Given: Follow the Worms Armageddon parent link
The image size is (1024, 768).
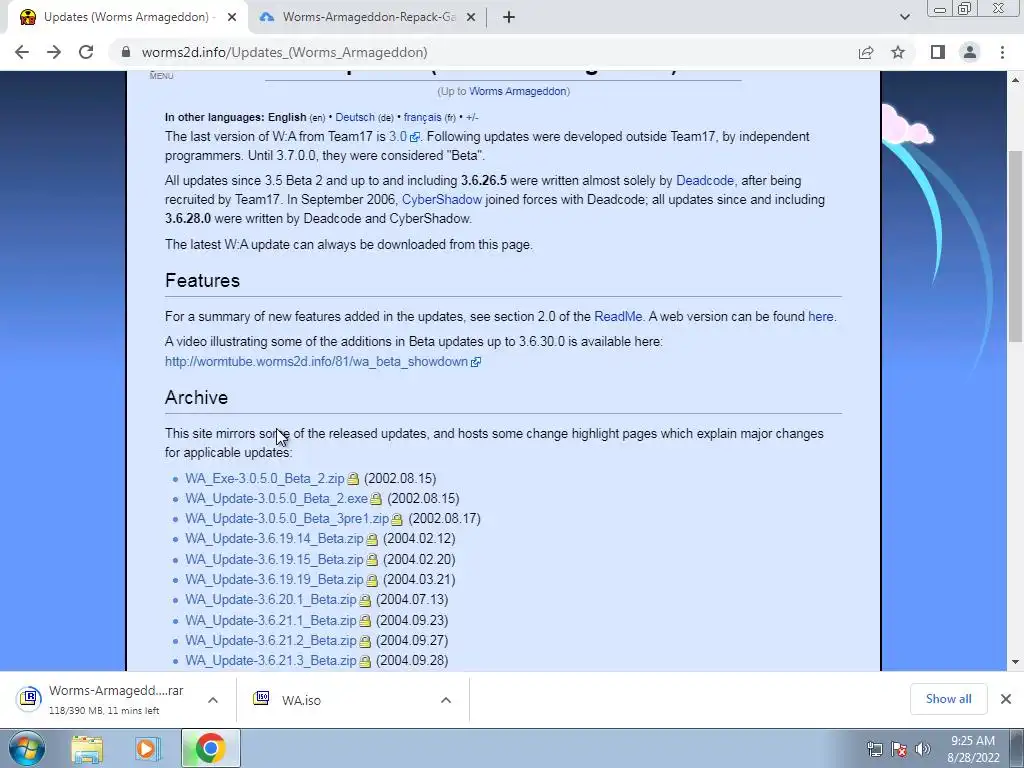Looking at the screenshot, I should pyautogui.click(x=518, y=91).
